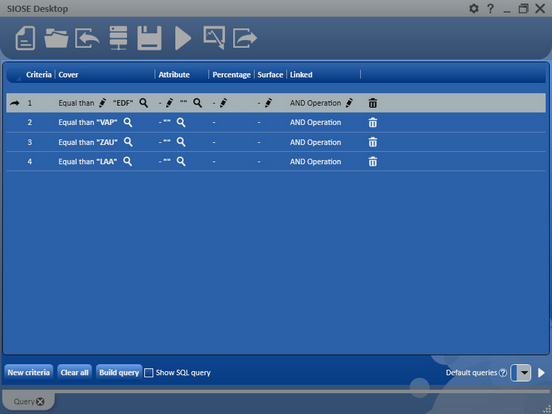This screenshot has height=414, width=552.
Task: Expand the Default queries dropdown
Action: coord(525,372)
